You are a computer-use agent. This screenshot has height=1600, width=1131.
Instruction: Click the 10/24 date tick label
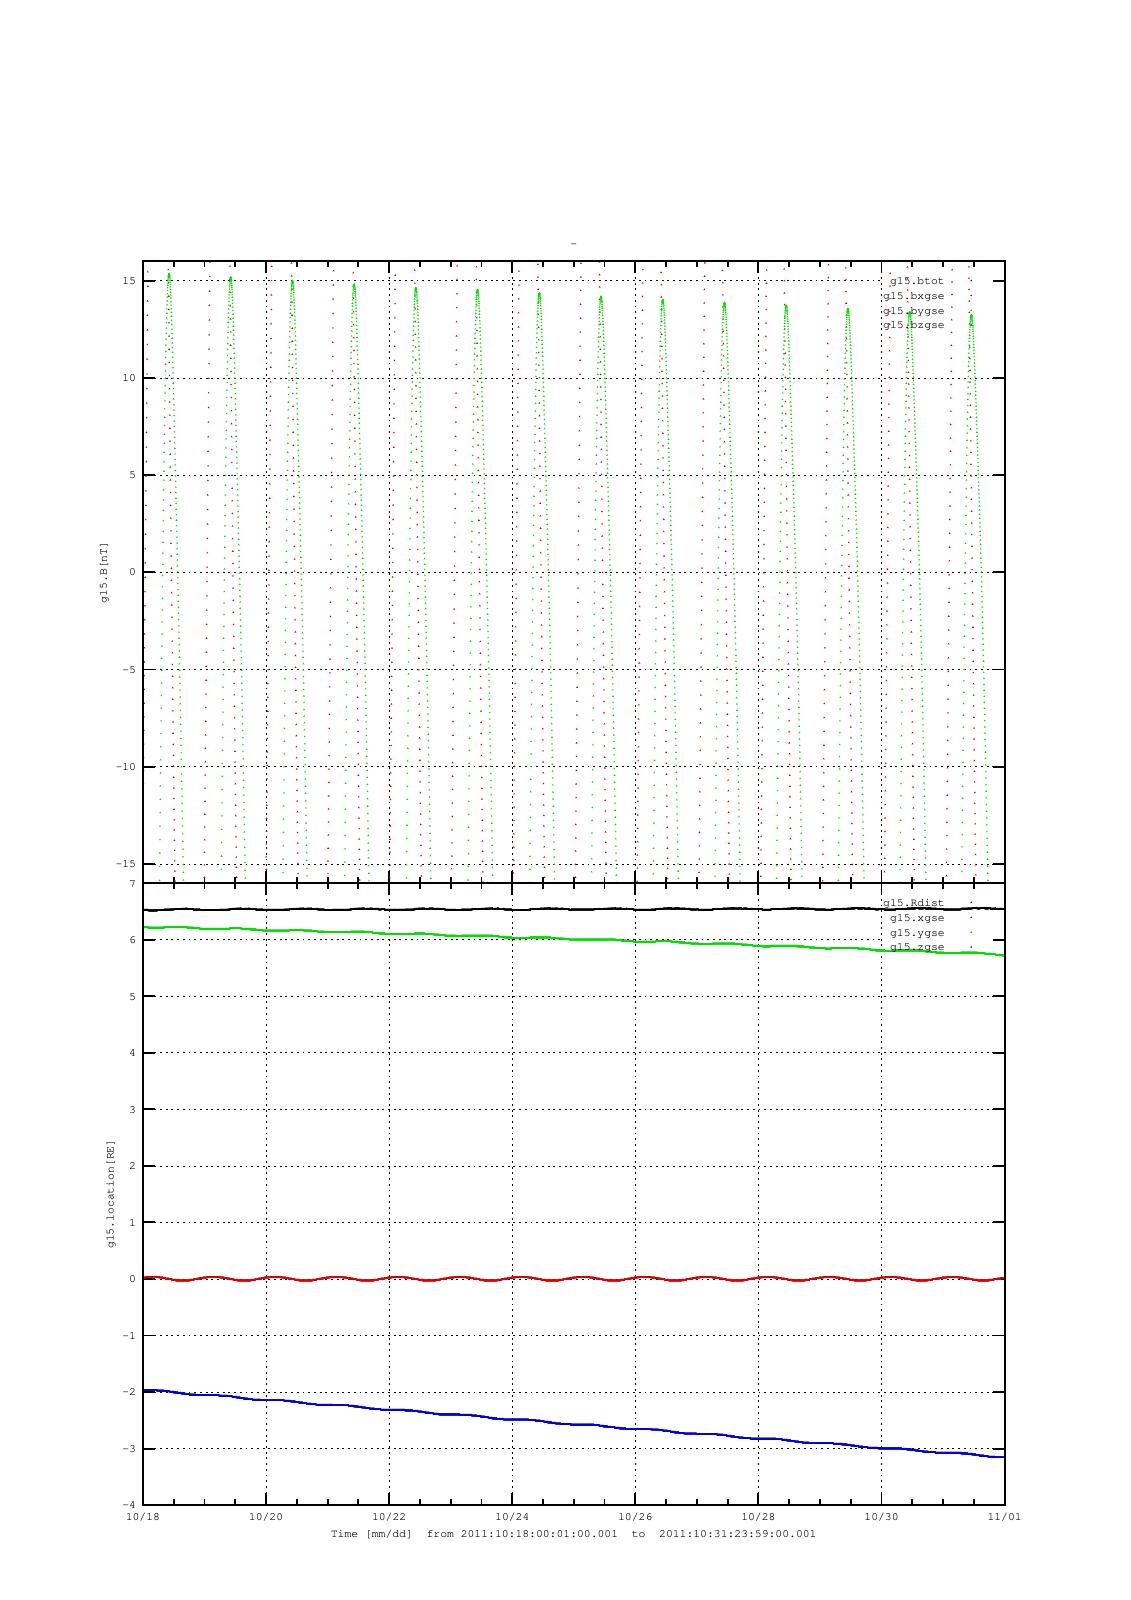point(512,1516)
